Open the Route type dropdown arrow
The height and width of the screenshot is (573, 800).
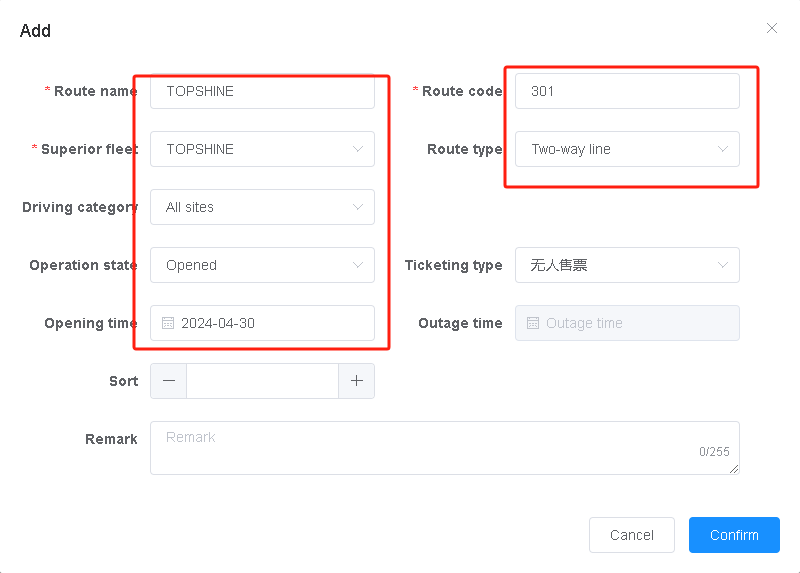(x=723, y=149)
